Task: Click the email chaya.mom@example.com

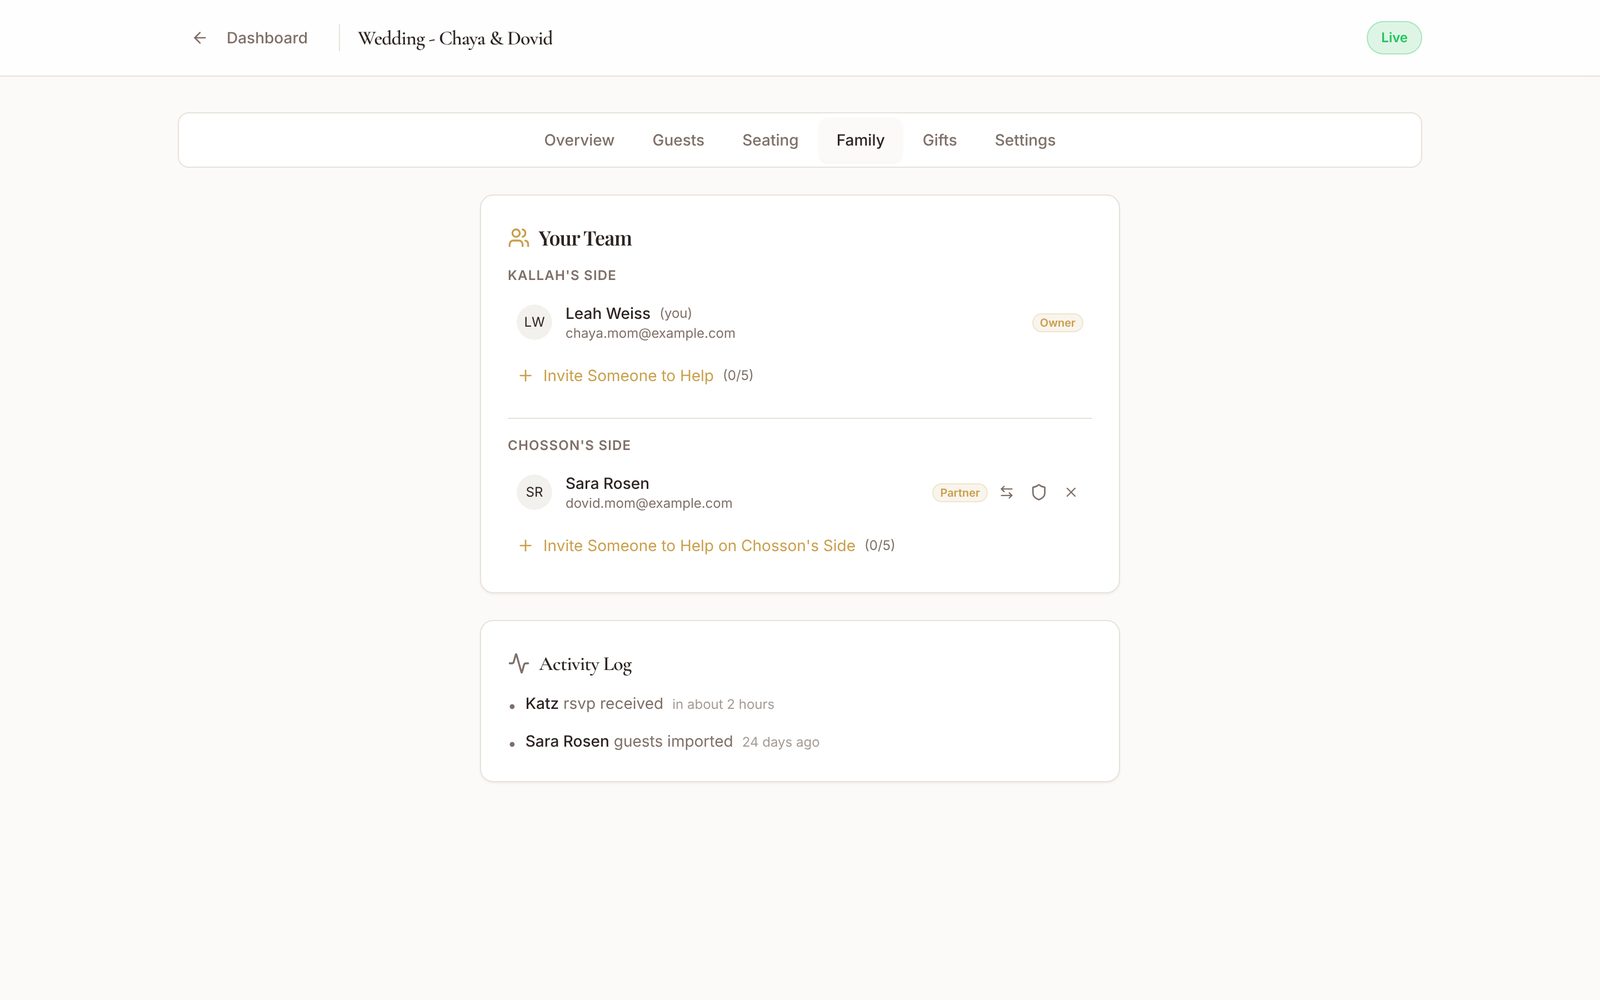Action: click(650, 334)
